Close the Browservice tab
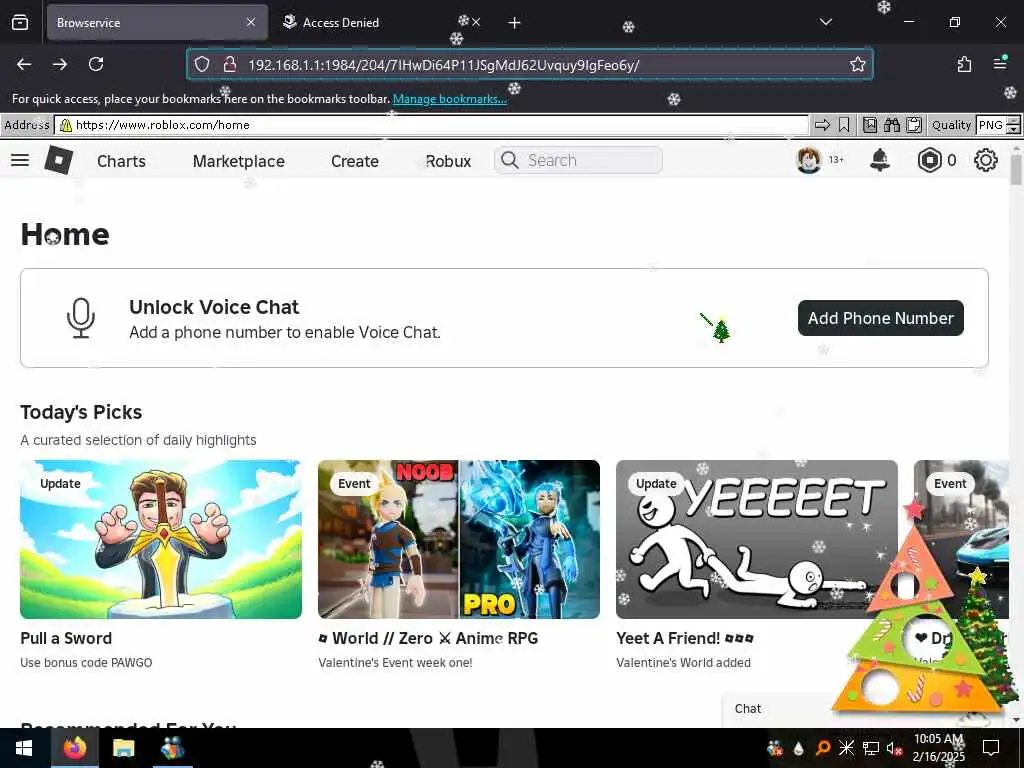This screenshot has width=1024, height=768. pos(251,22)
